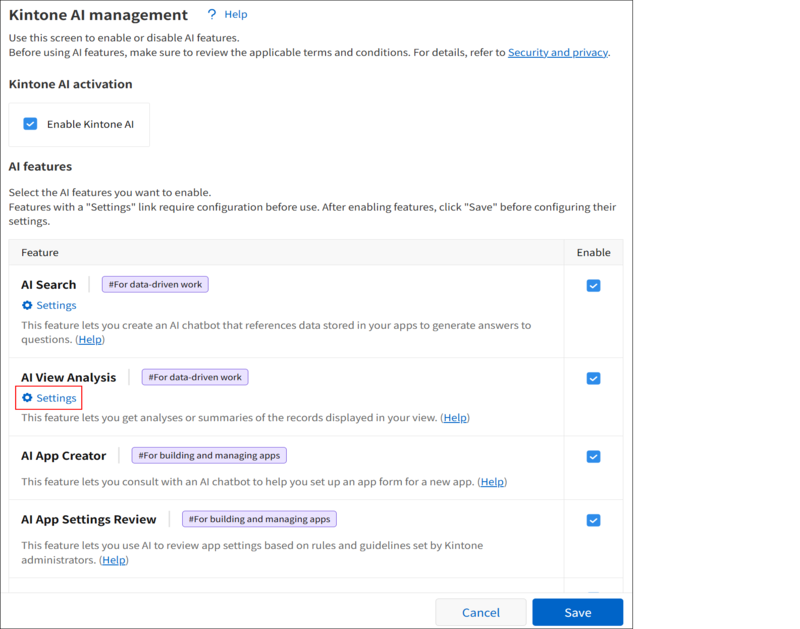Viewport: 800px width, 629px height.
Task: Click the Kintone AI management page title
Action: pos(98,15)
